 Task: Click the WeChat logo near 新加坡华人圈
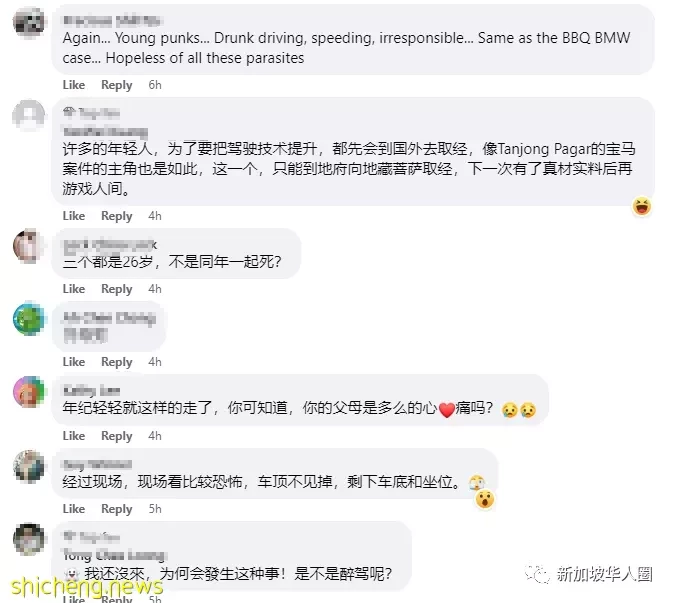click(x=537, y=574)
